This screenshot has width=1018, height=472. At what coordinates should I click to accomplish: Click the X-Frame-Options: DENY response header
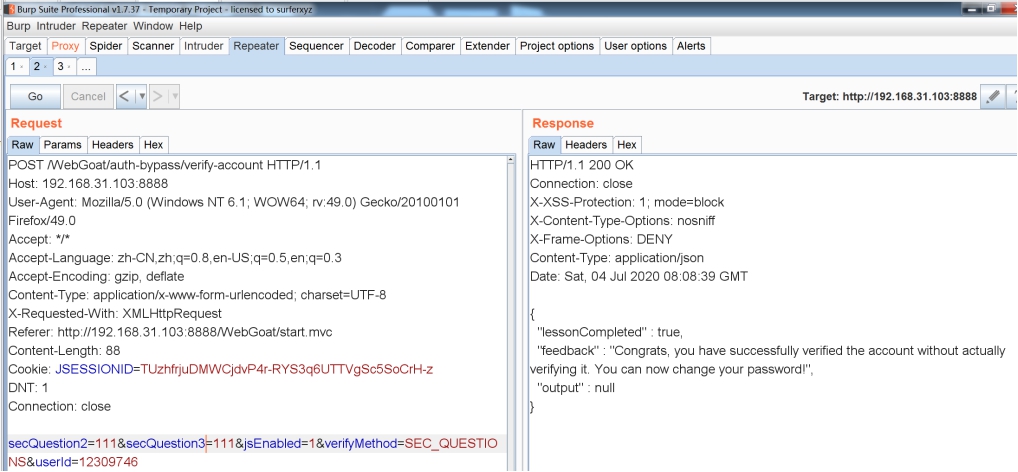click(601, 239)
